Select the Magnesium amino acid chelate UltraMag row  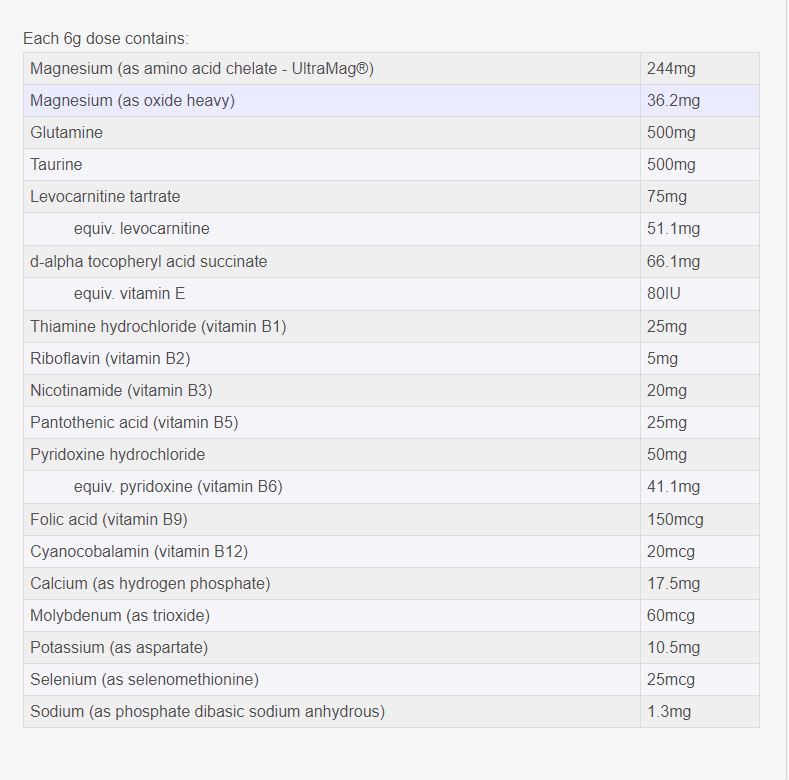202,69
